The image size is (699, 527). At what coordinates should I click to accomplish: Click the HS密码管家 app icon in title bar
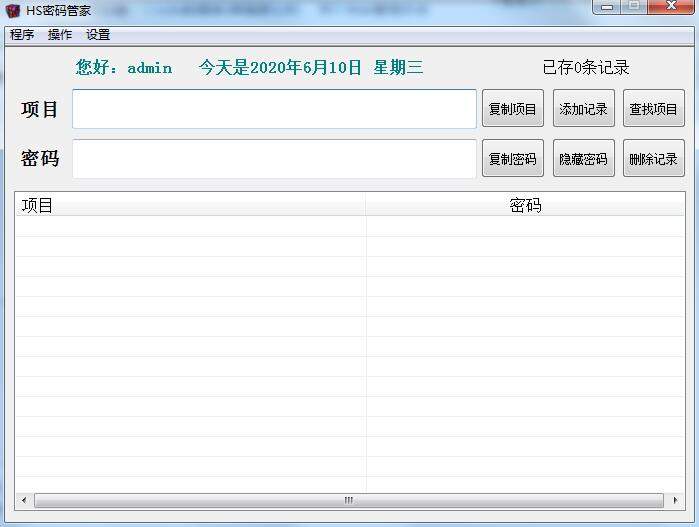[x=13, y=11]
